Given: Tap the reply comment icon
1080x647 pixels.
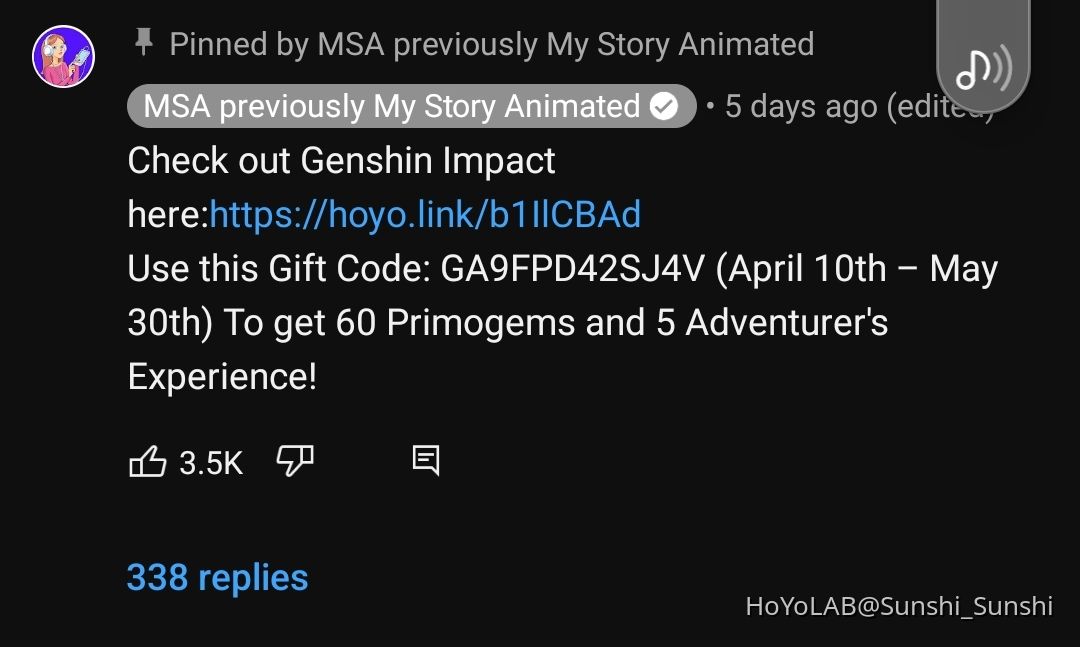Looking at the screenshot, I should (426, 460).
